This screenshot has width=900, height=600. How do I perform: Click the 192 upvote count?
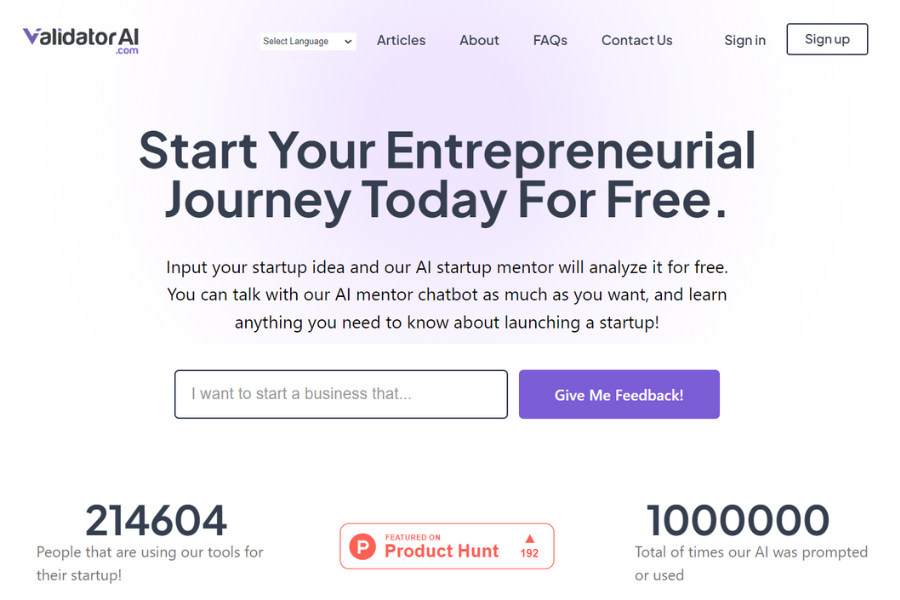click(528, 553)
